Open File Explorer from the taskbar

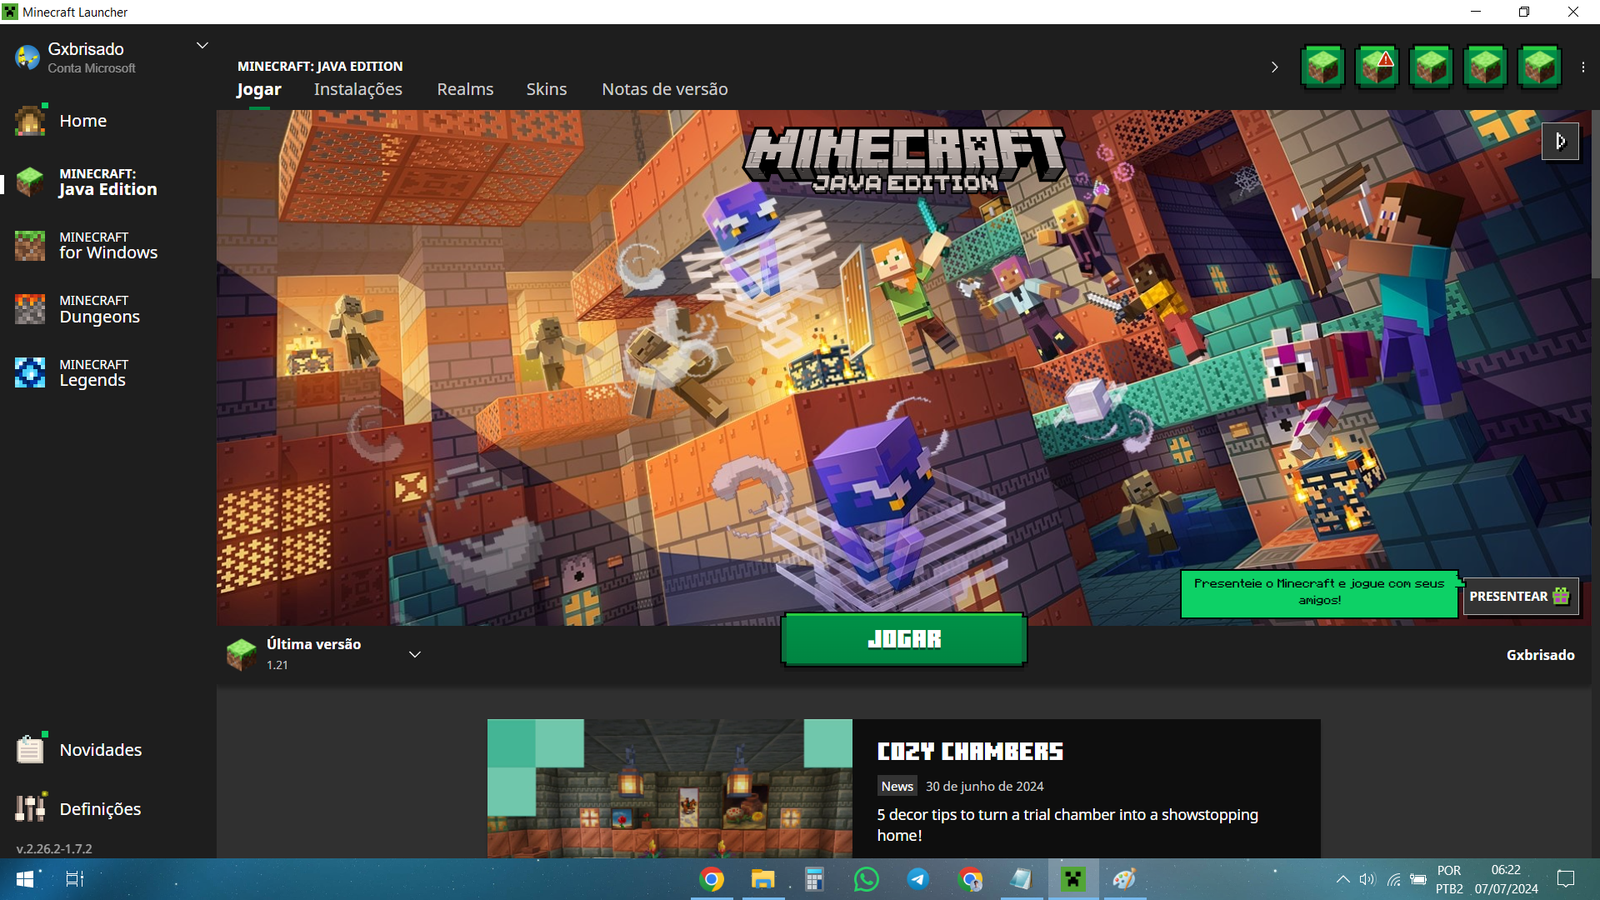763,879
